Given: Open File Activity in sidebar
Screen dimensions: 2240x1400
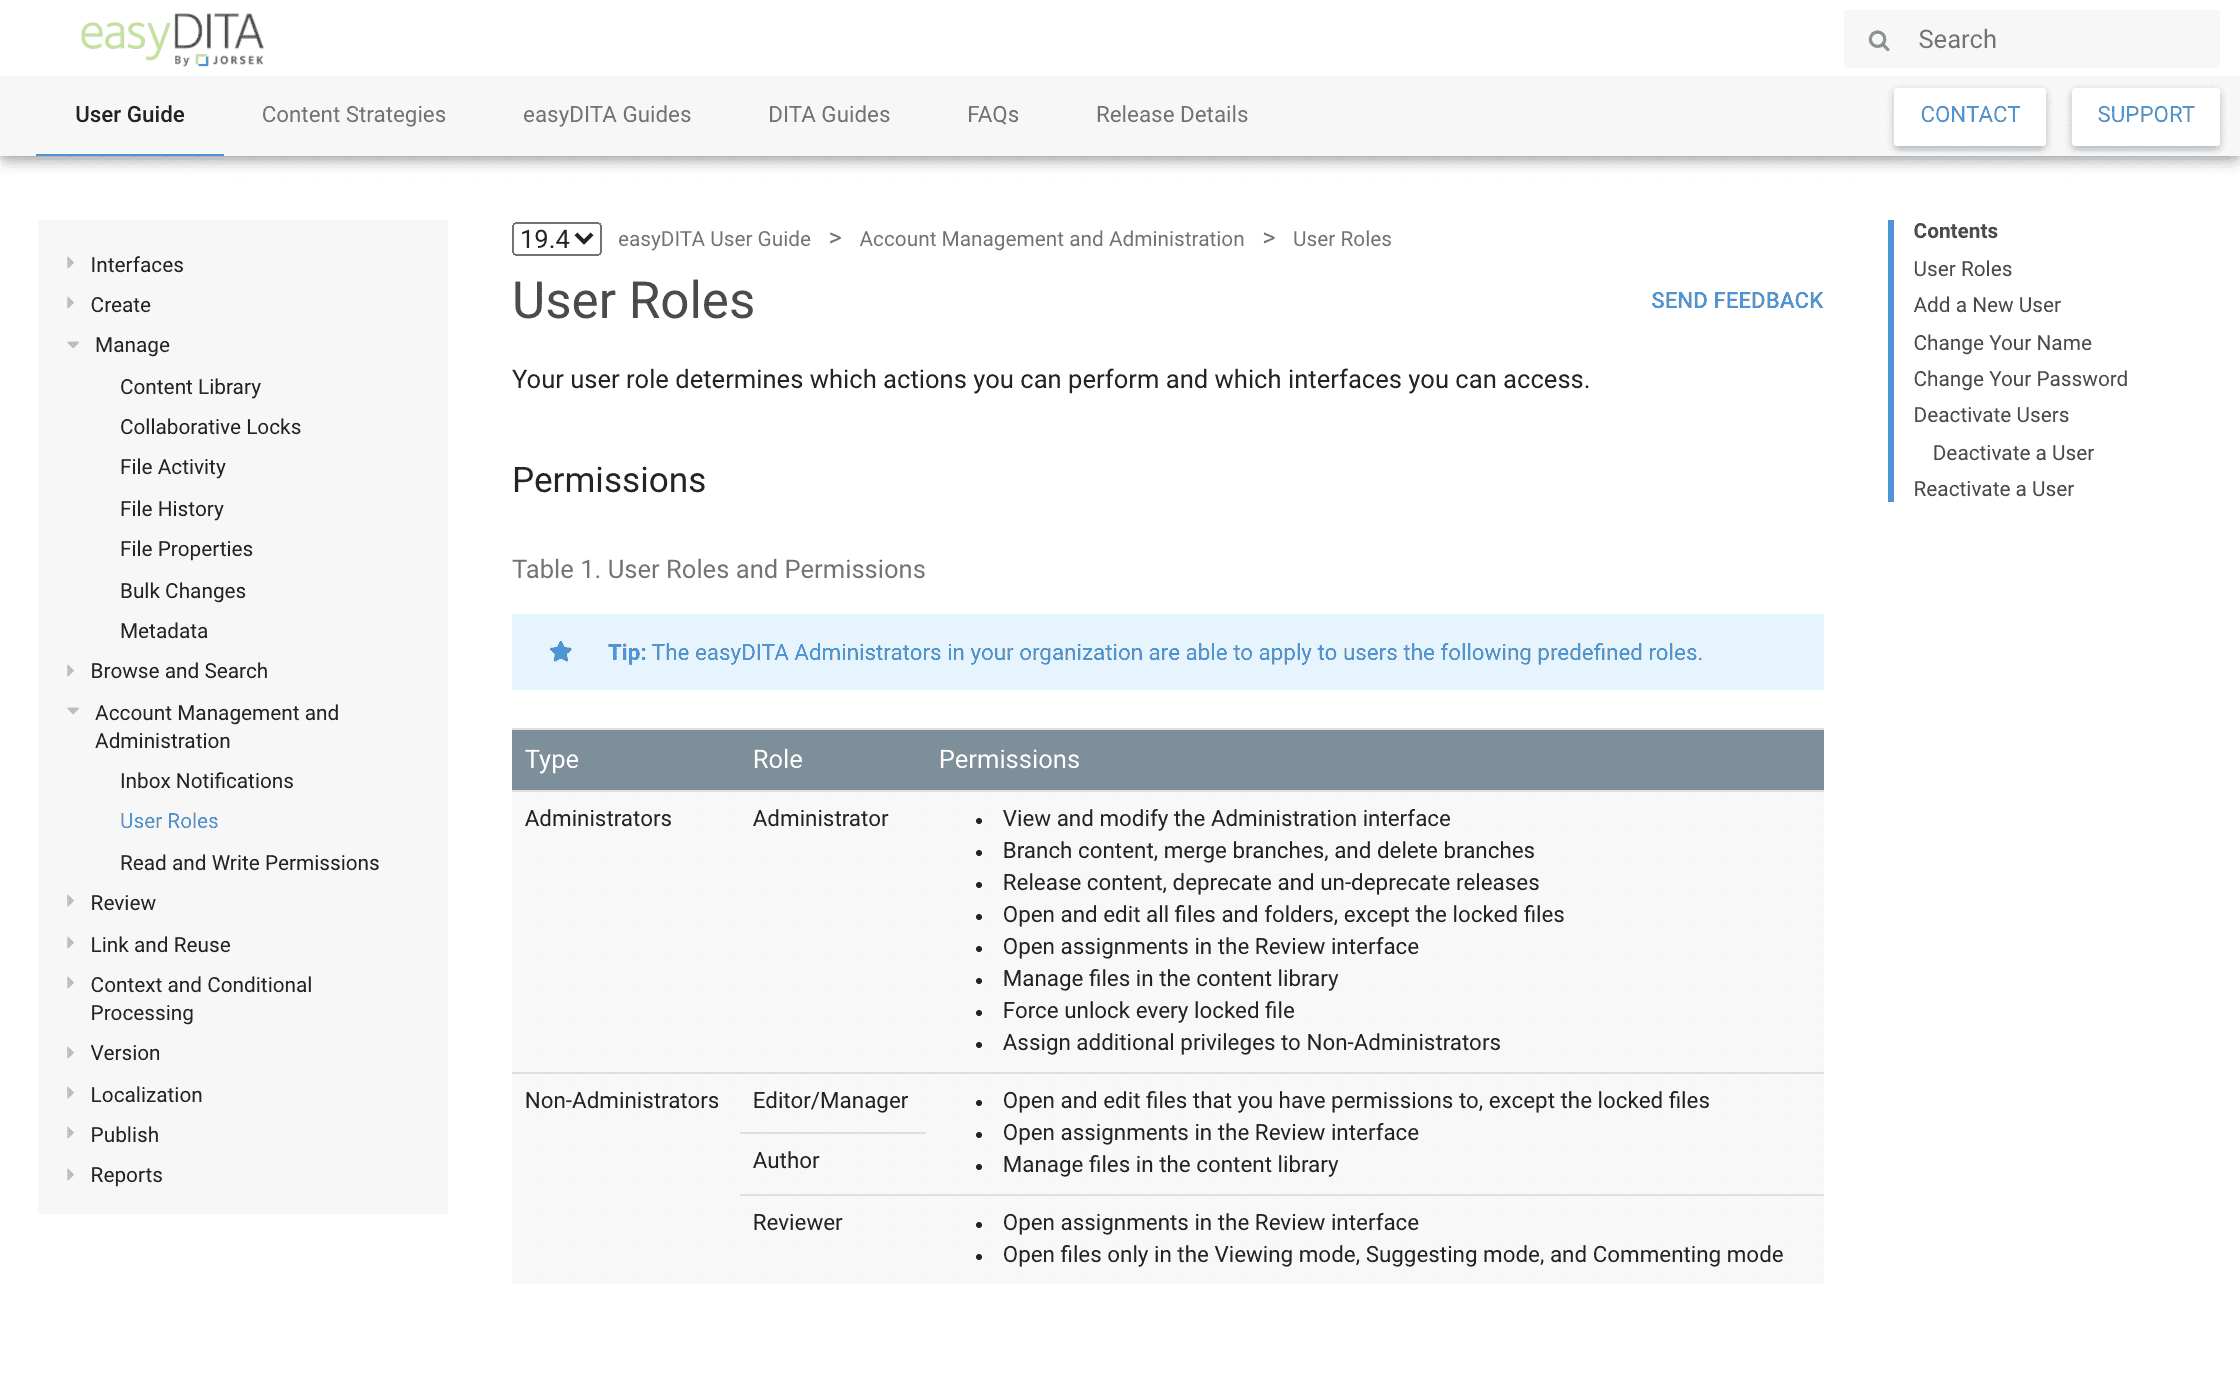Looking at the screenshot, I should 173,467.
